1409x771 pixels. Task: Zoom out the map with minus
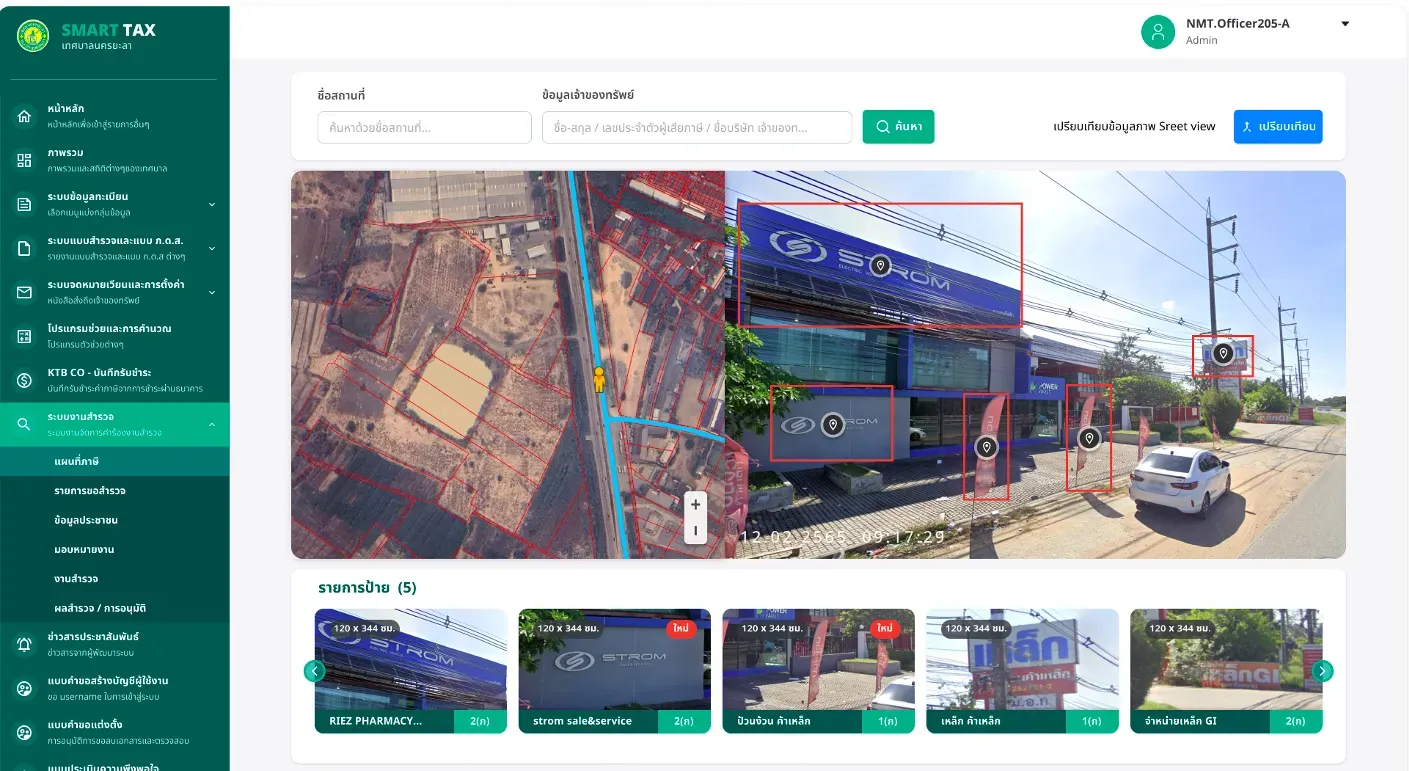click(x=696, y=531)
